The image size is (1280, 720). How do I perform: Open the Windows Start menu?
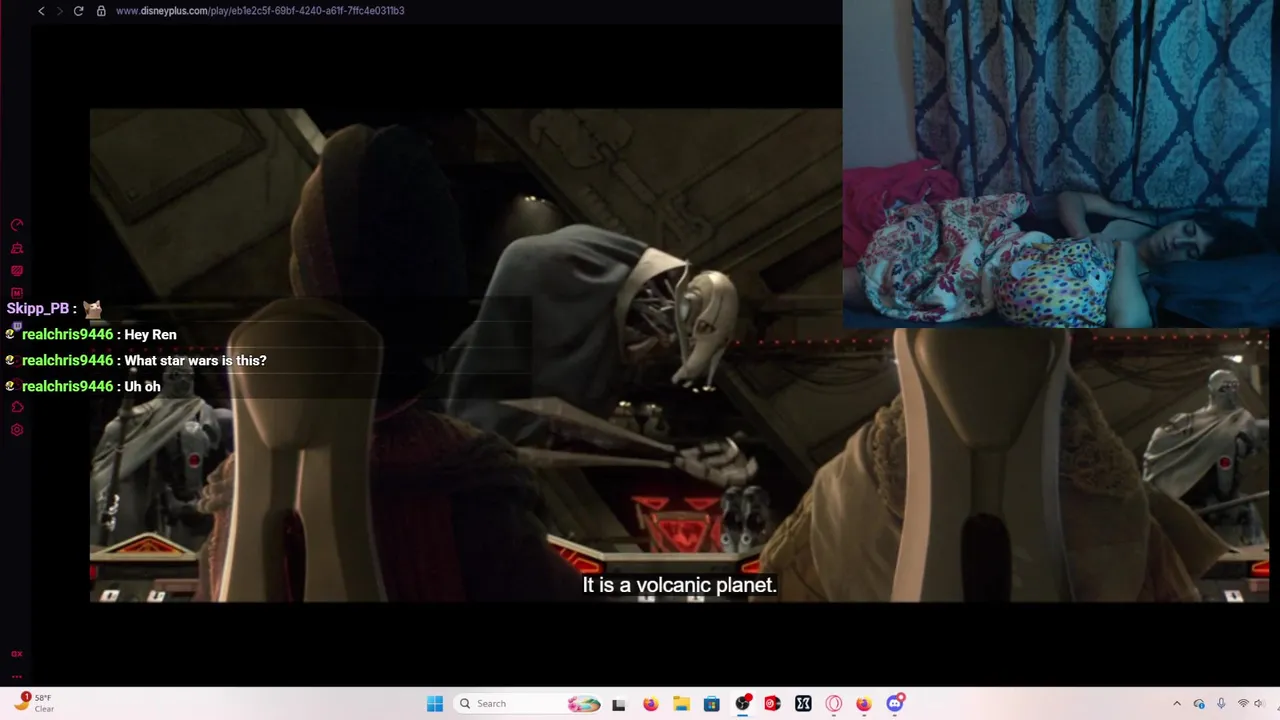click(435, 704)
